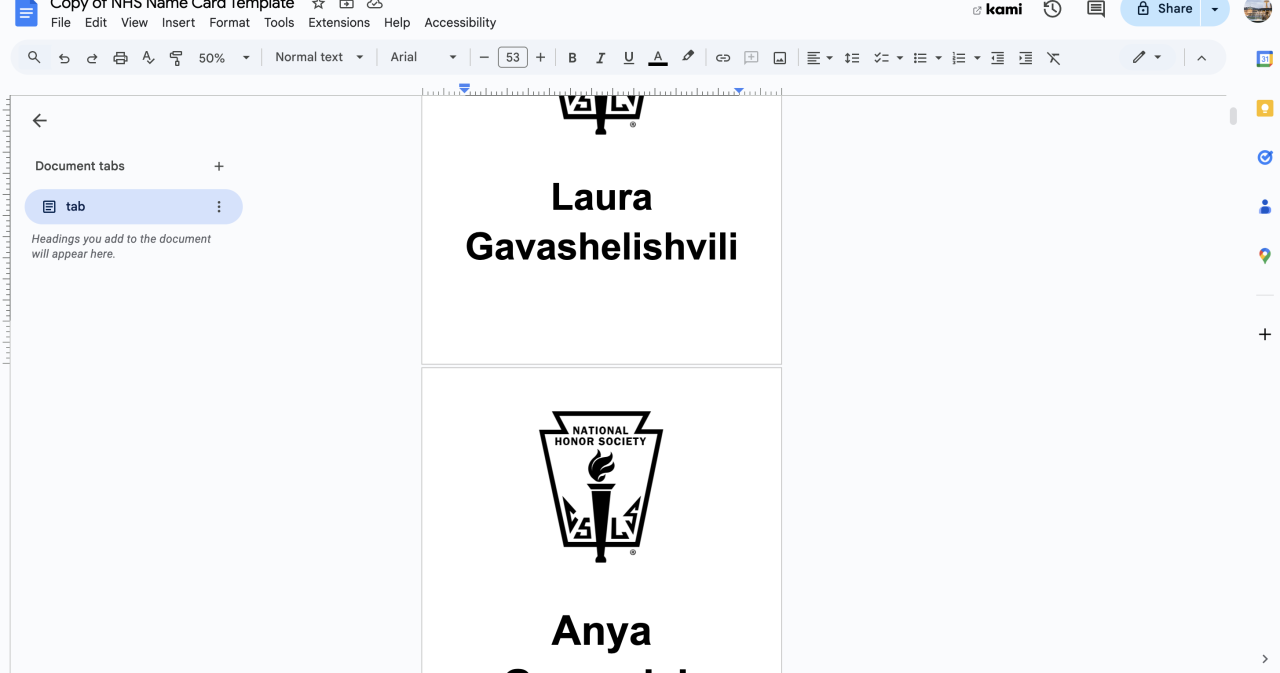Viewport: 1280px width, 673px height.
Task: Add a comment from the toolbar
Action: coord(751,58)
